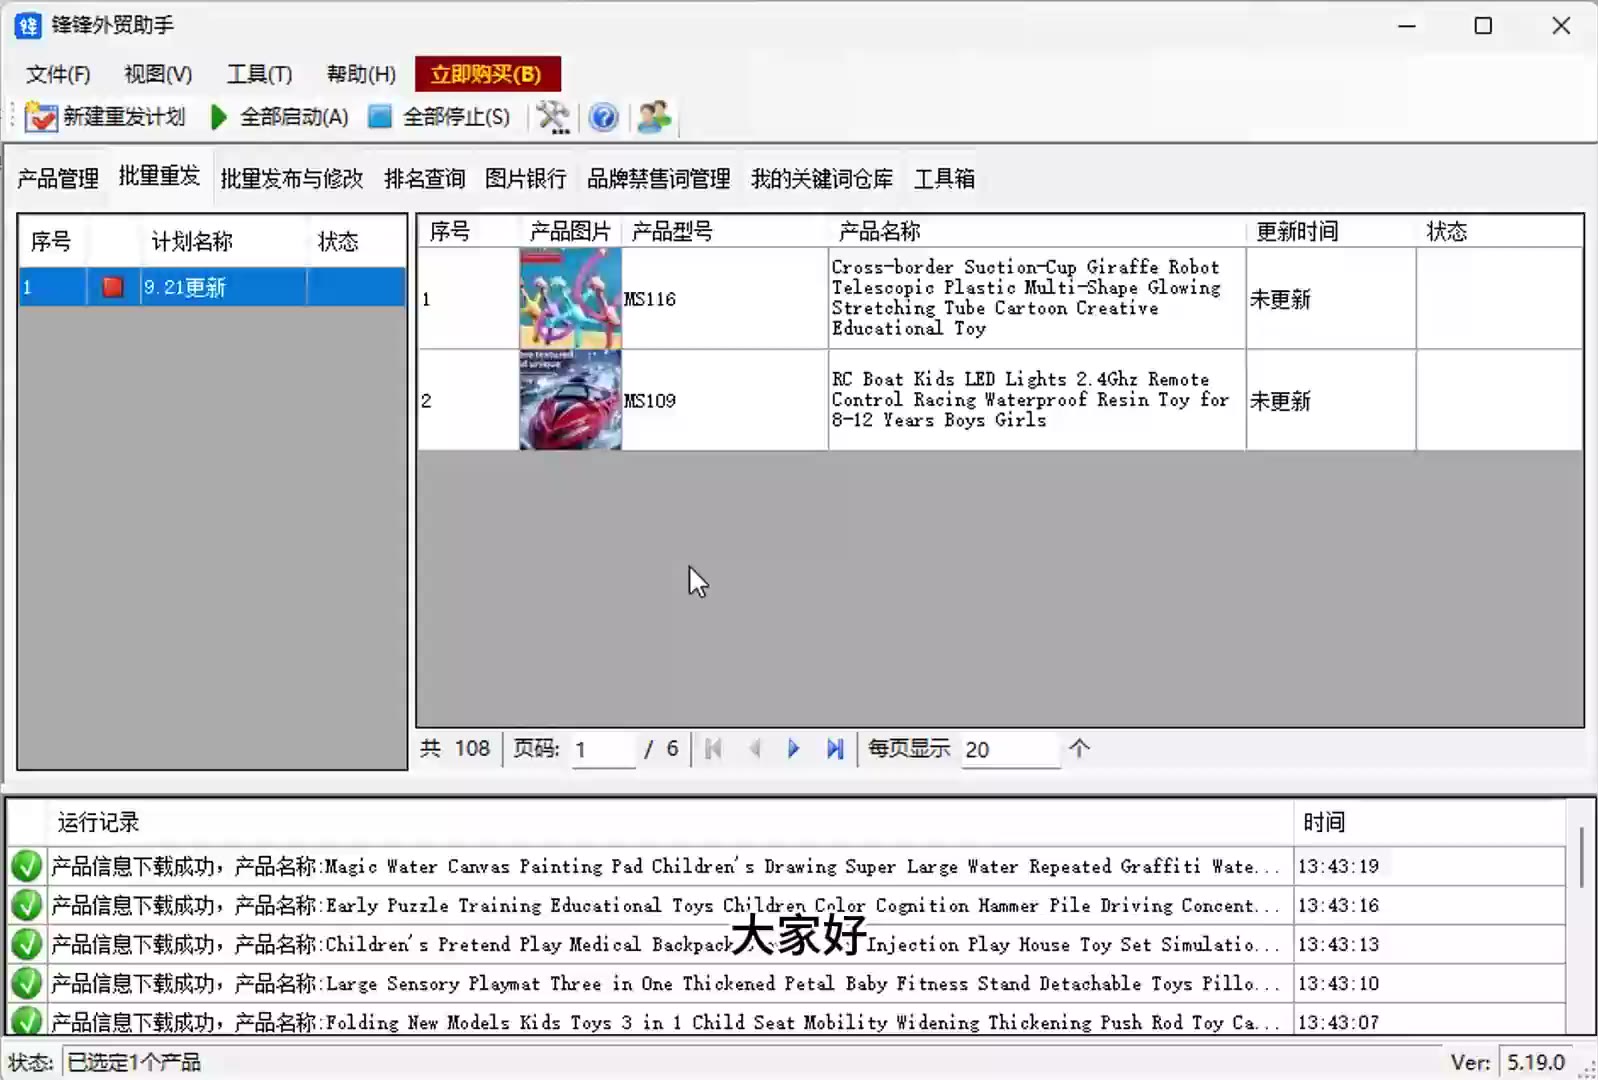Sort by 产品名称 column header

[1037, 231]
